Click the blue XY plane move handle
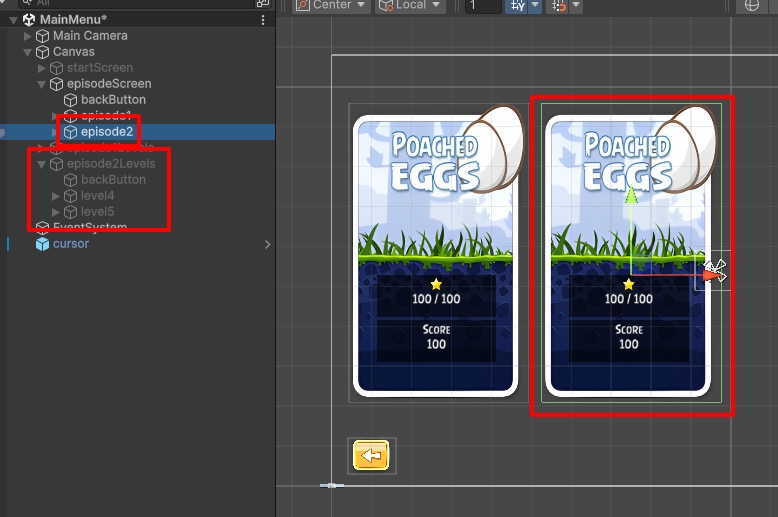Viewport: 778px width, 517px height. [641, 264]
